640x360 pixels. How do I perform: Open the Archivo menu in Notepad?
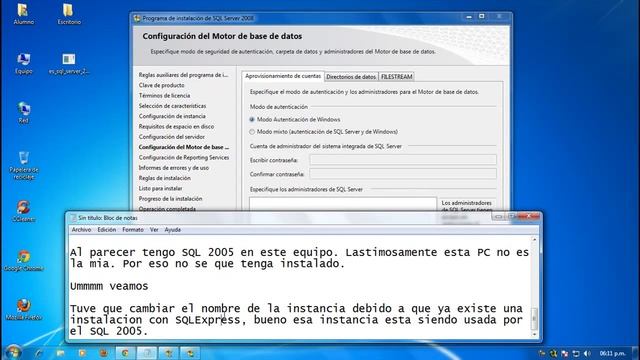click(x=81, y=230)
